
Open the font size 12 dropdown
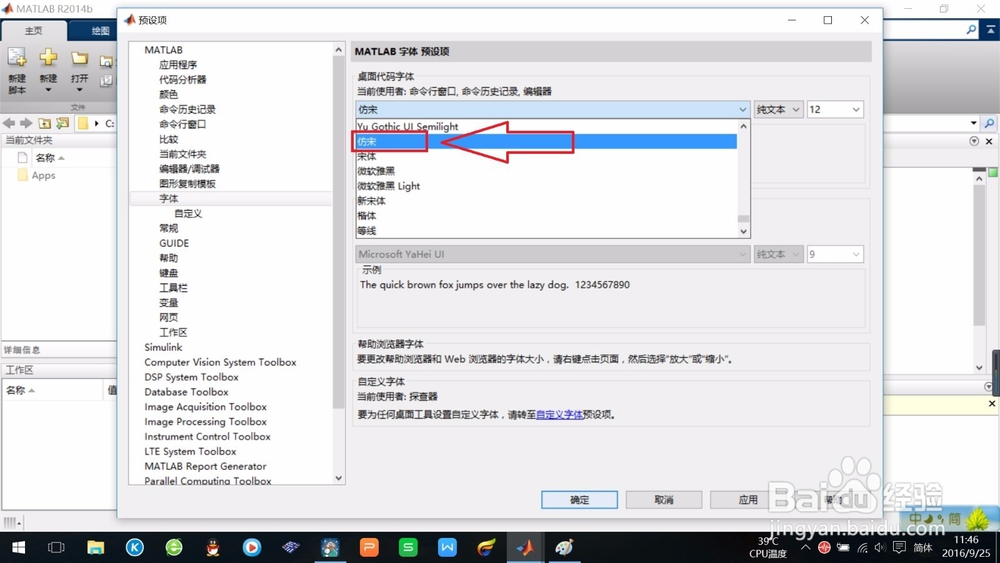tap(834, 110)
